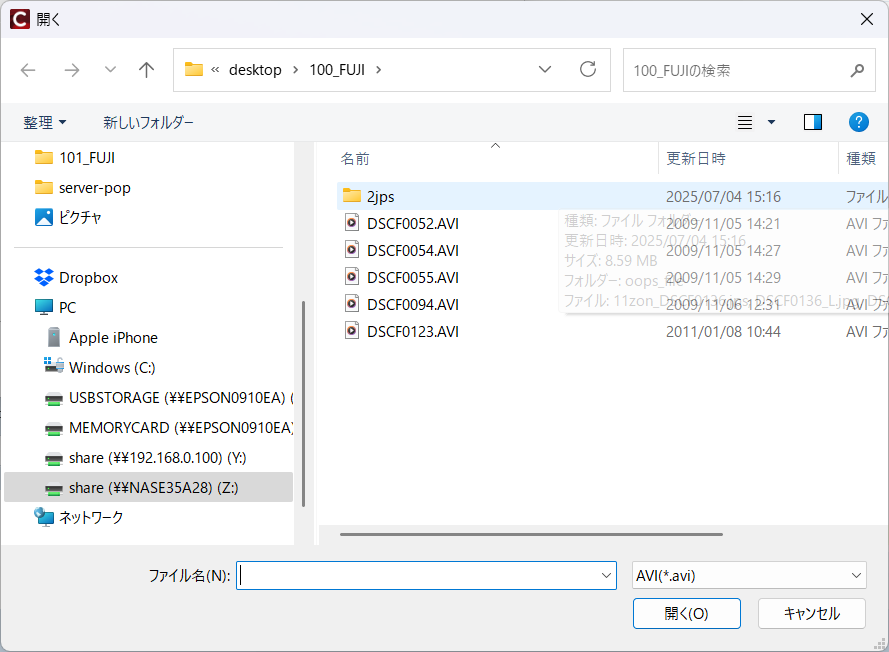Viewport: 889px width, 652px height.
Task: Open the file name history dropdown arrow
Action: (606, 575)
